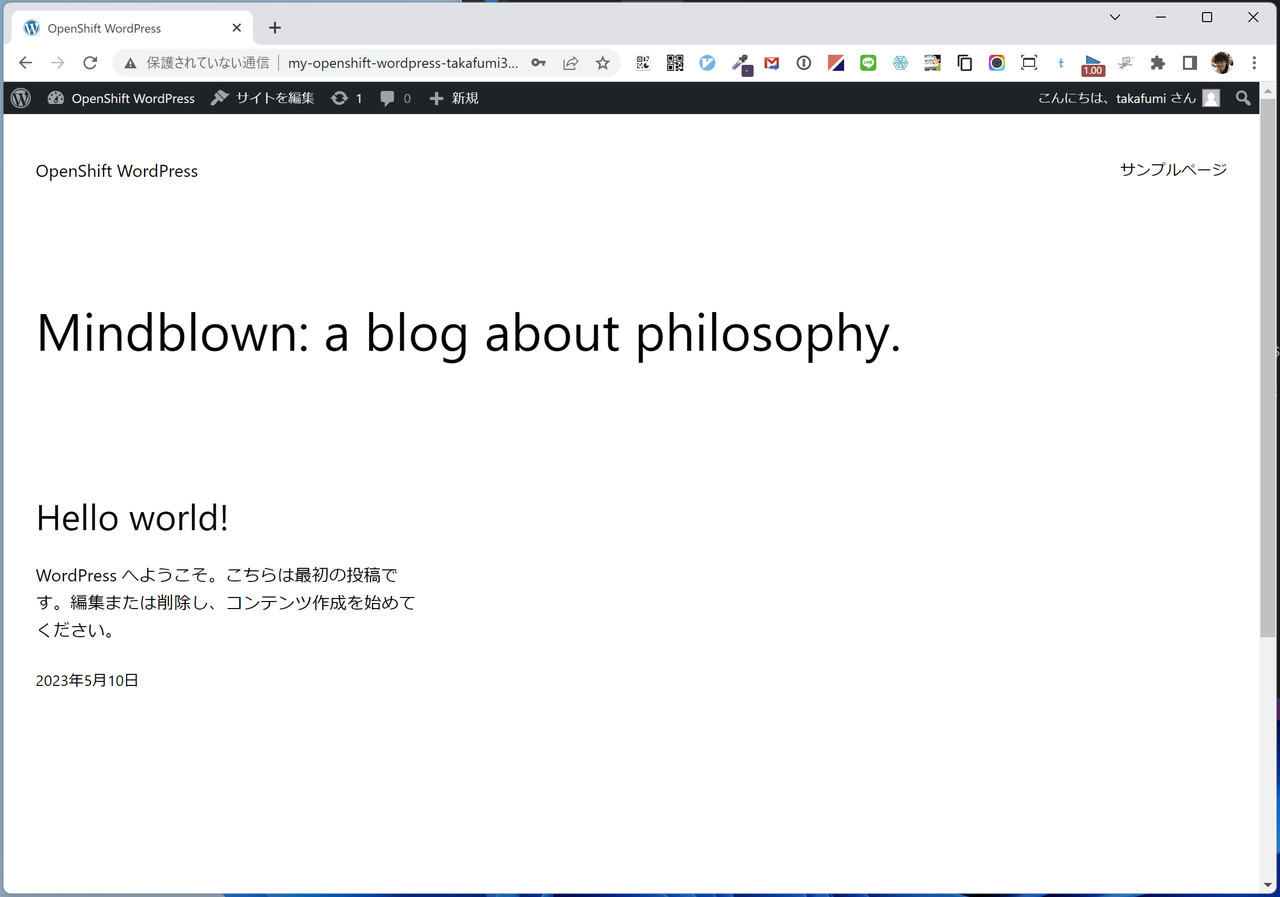View the 1 pending update in admin bar

[x=346, y=98]
